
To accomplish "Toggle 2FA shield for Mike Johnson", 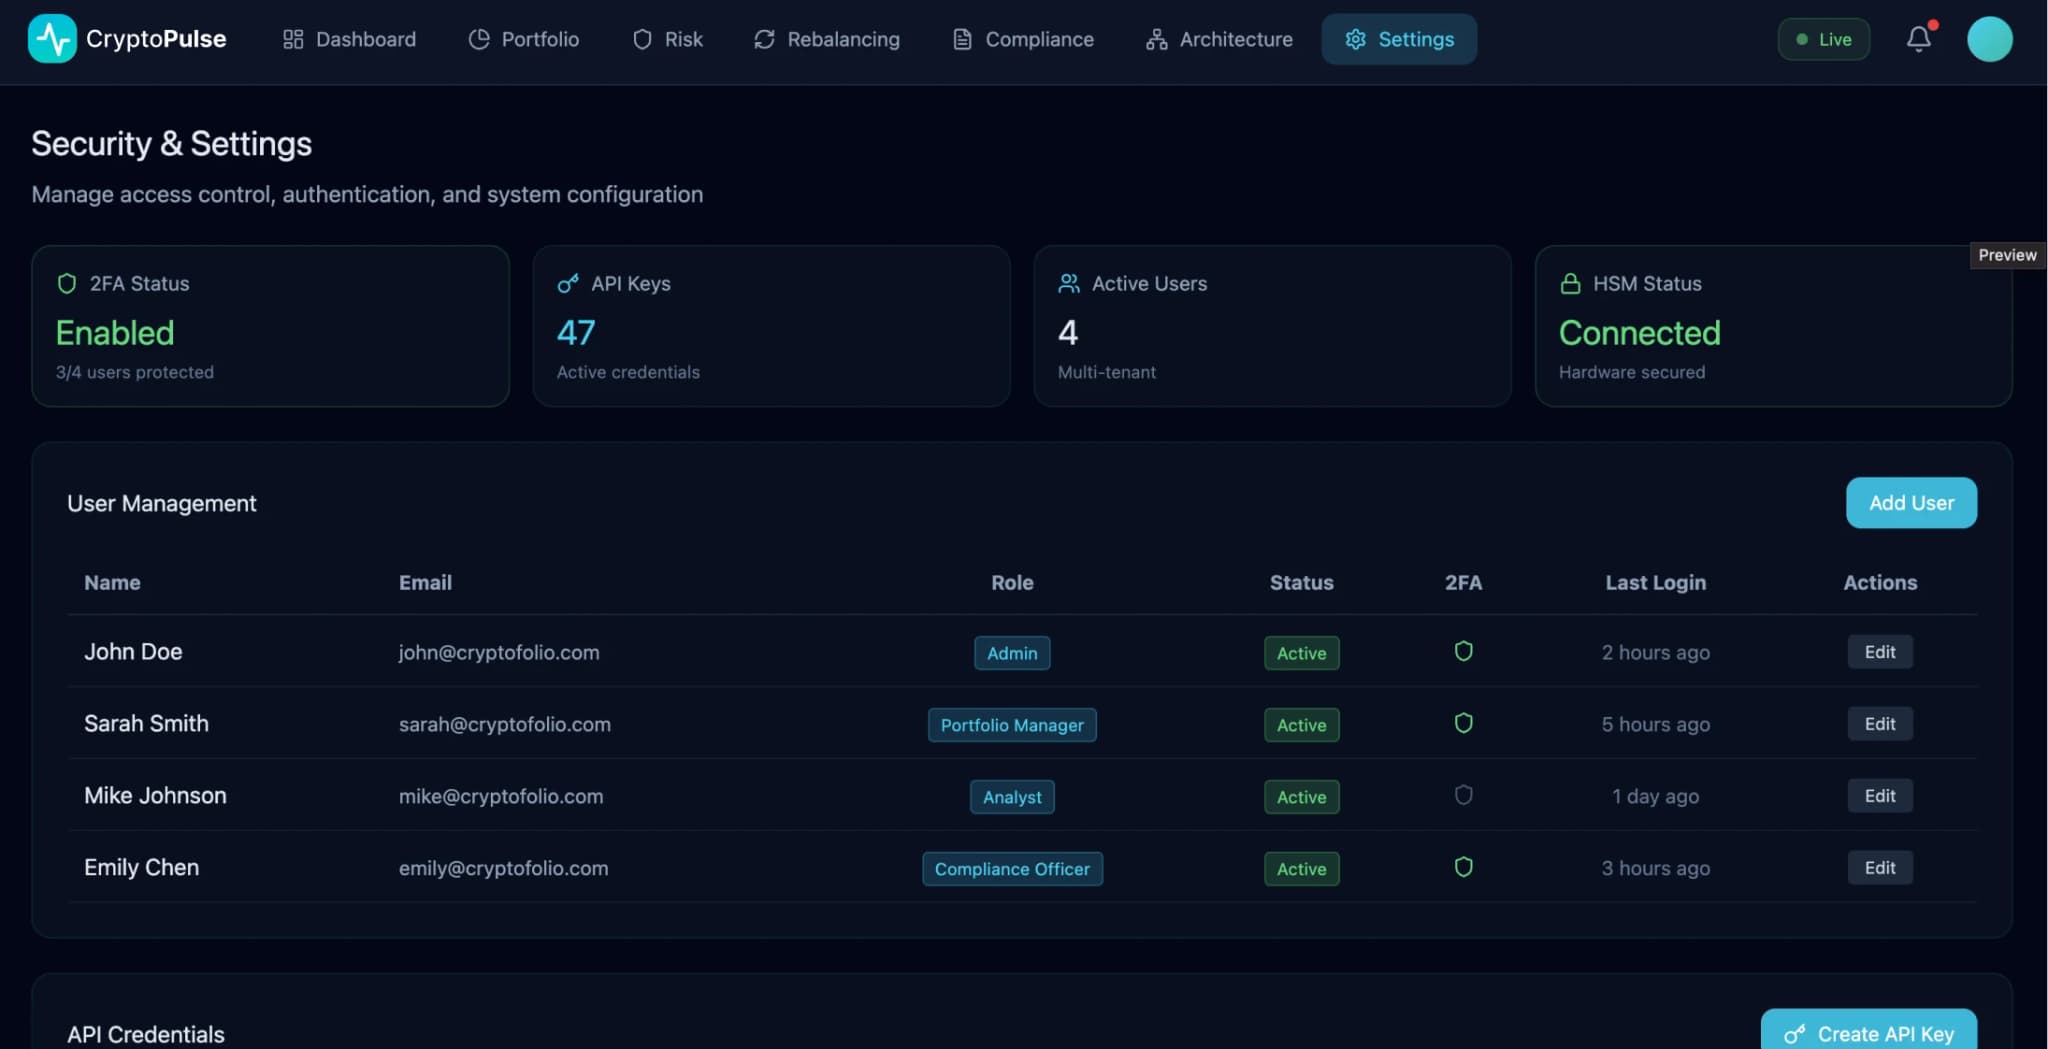I will point(1463,795).
